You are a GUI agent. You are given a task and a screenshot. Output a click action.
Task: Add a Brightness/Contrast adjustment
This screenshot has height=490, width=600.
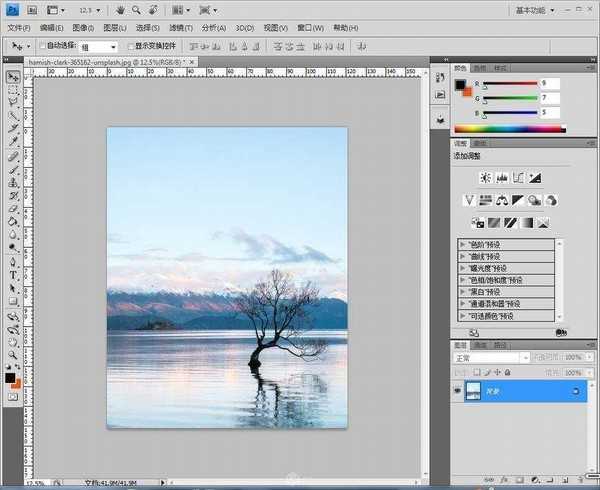click(485, 177)
